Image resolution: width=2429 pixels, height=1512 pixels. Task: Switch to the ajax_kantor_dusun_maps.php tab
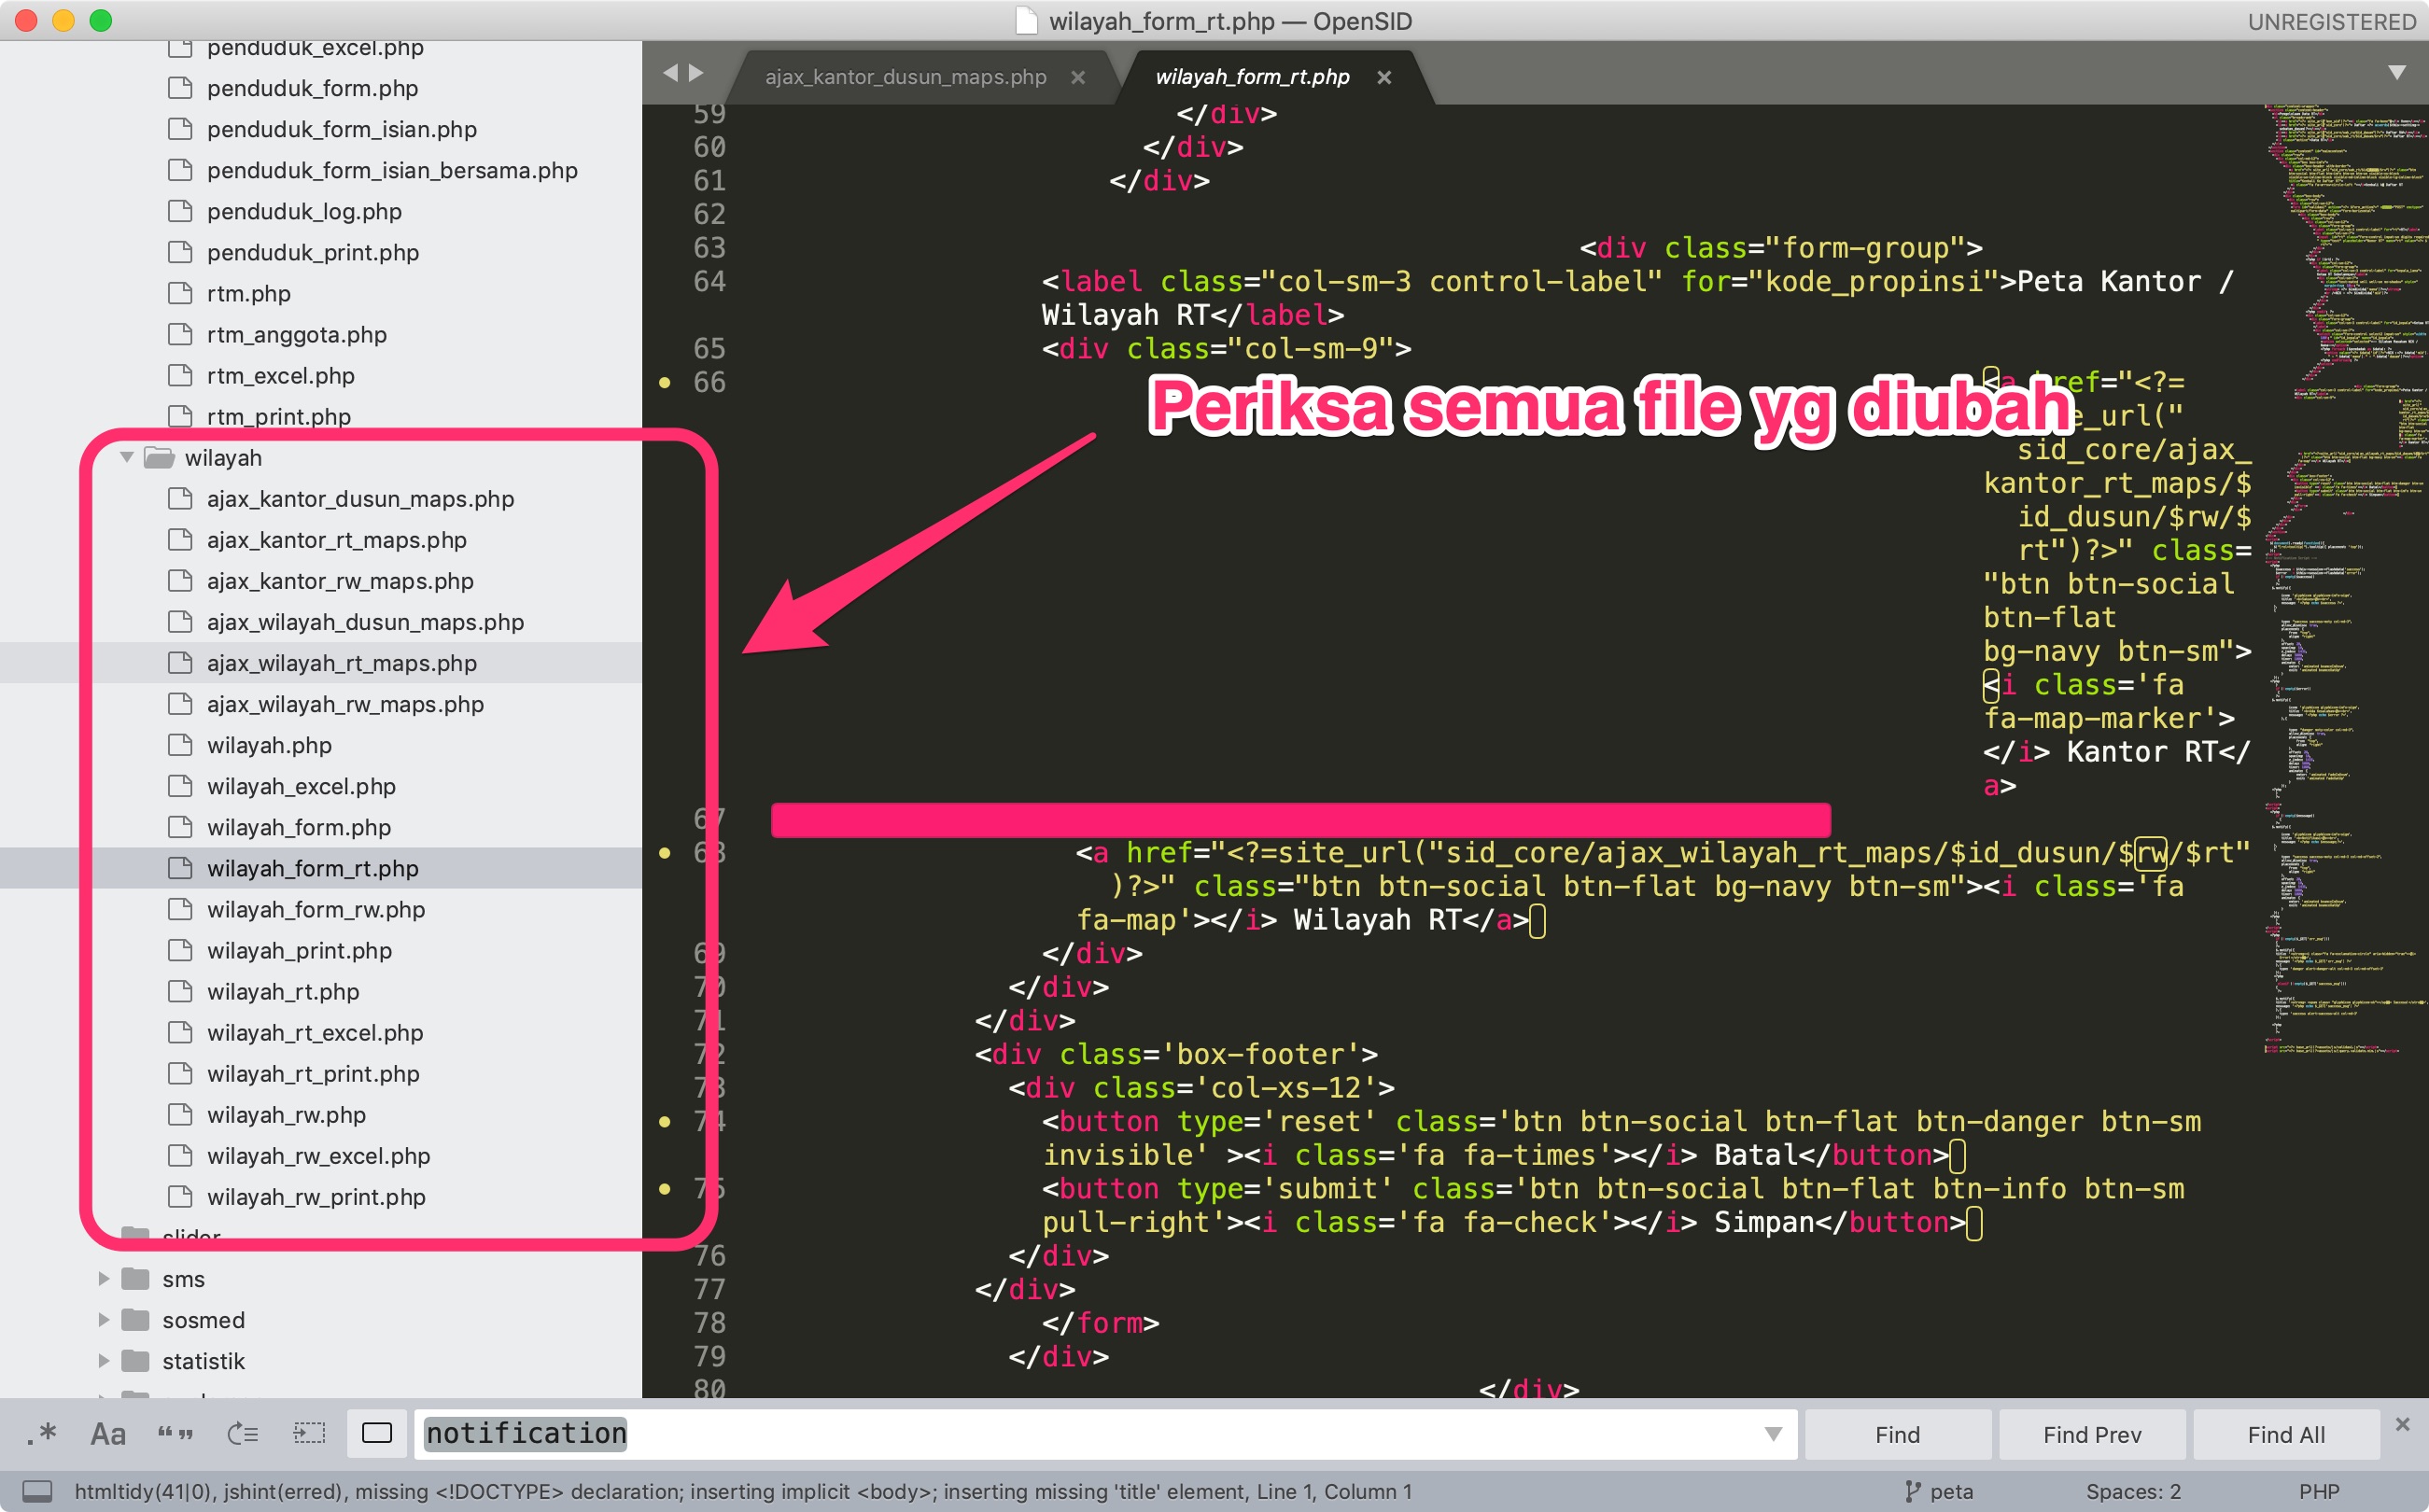pyautogui.click(x=905, y=76)
